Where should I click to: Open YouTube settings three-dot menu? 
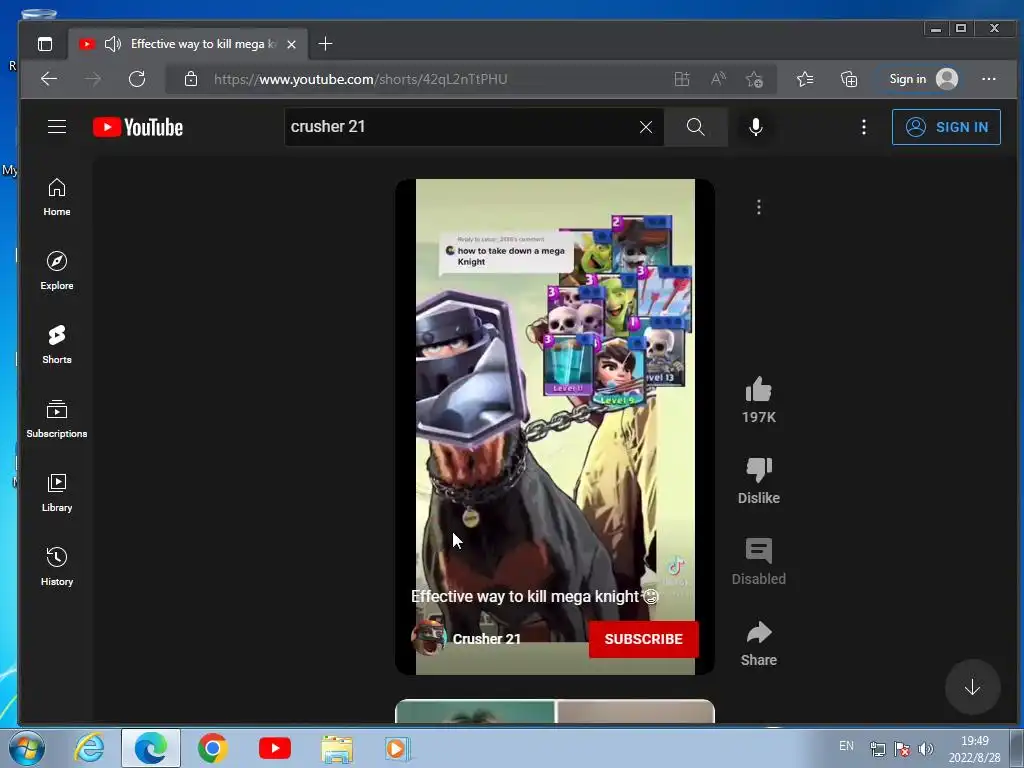[x=863, y=127]
